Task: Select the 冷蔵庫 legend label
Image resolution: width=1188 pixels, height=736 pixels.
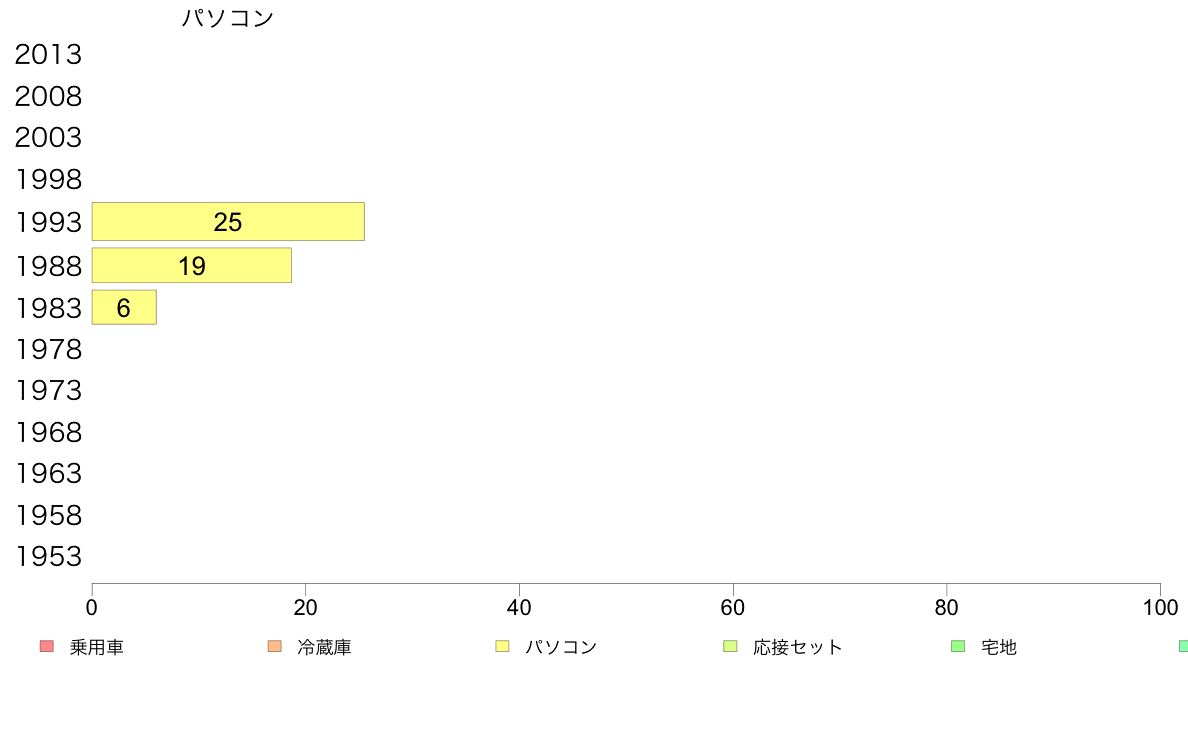Action: point(324,647)
